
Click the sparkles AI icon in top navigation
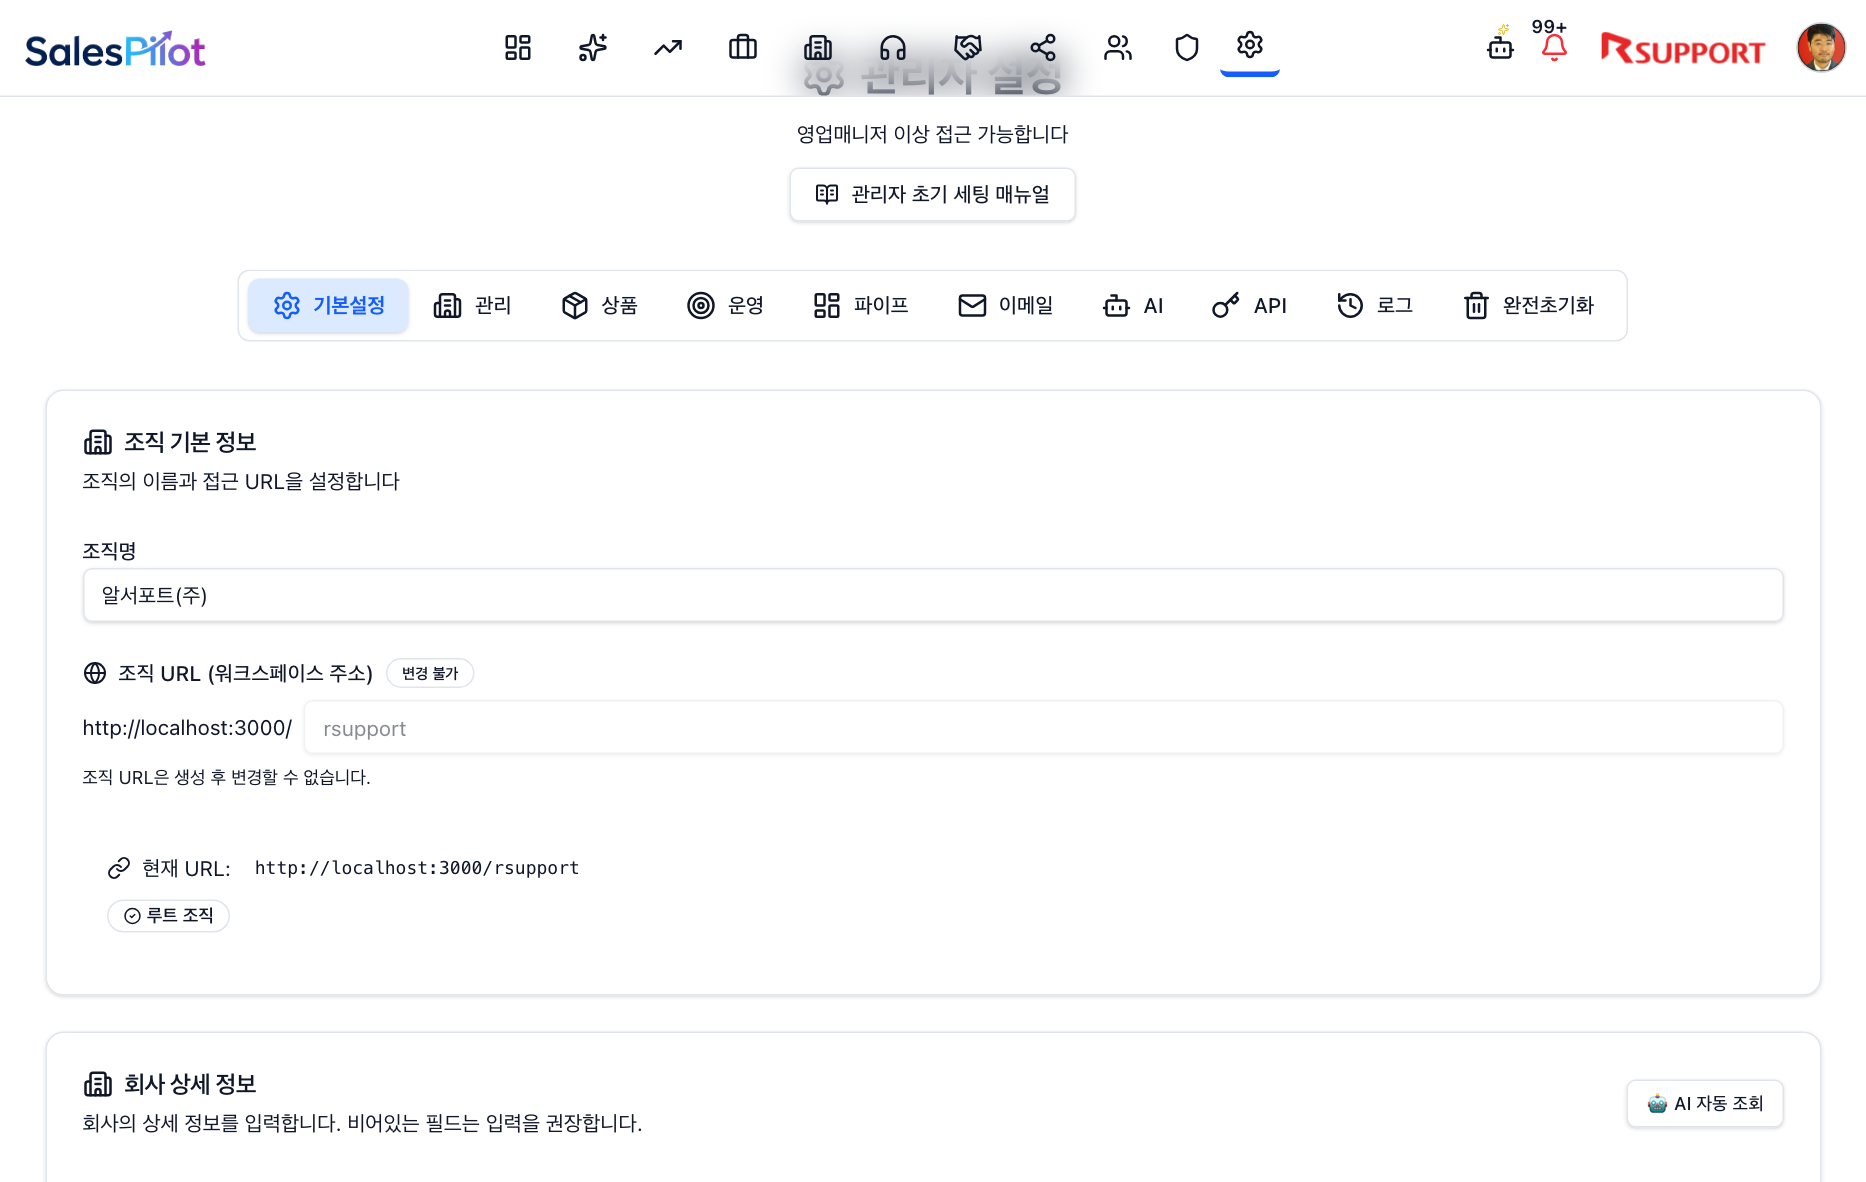[x=593, y=47]
